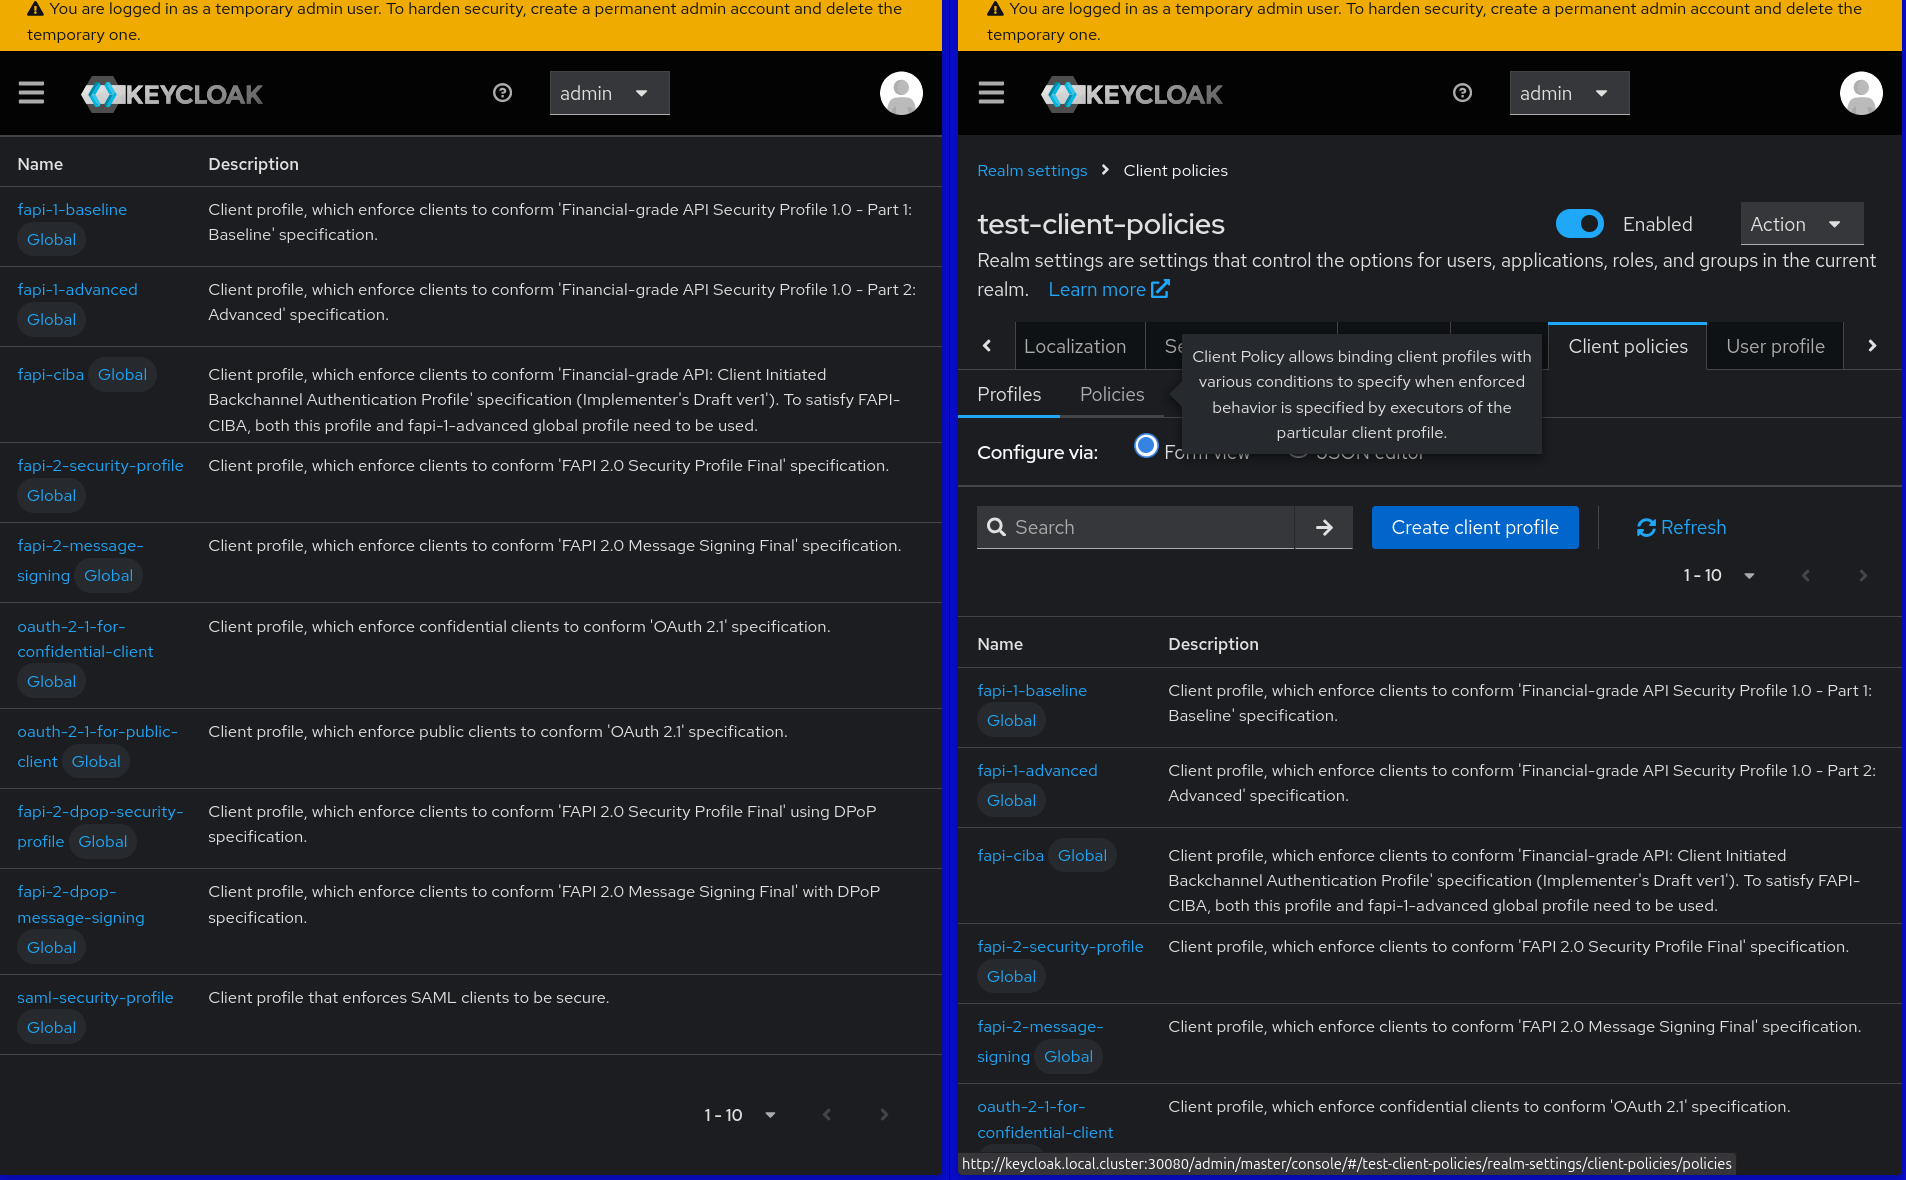The image size is (1906, 1180).
Task: Open hamburger menu in right window
Action: pos(992,93)
